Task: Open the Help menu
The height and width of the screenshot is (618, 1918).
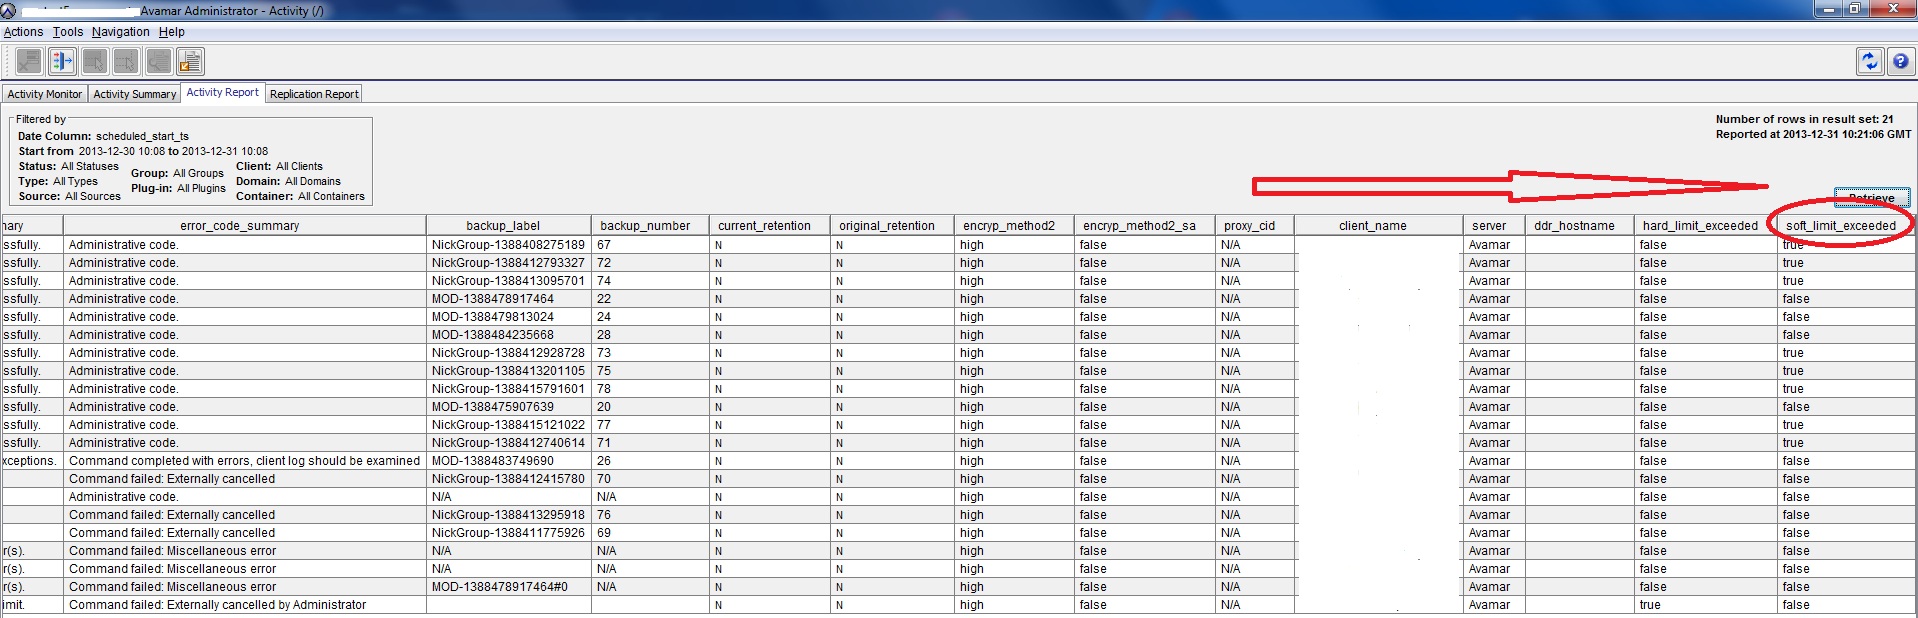Action: point(171,32)
